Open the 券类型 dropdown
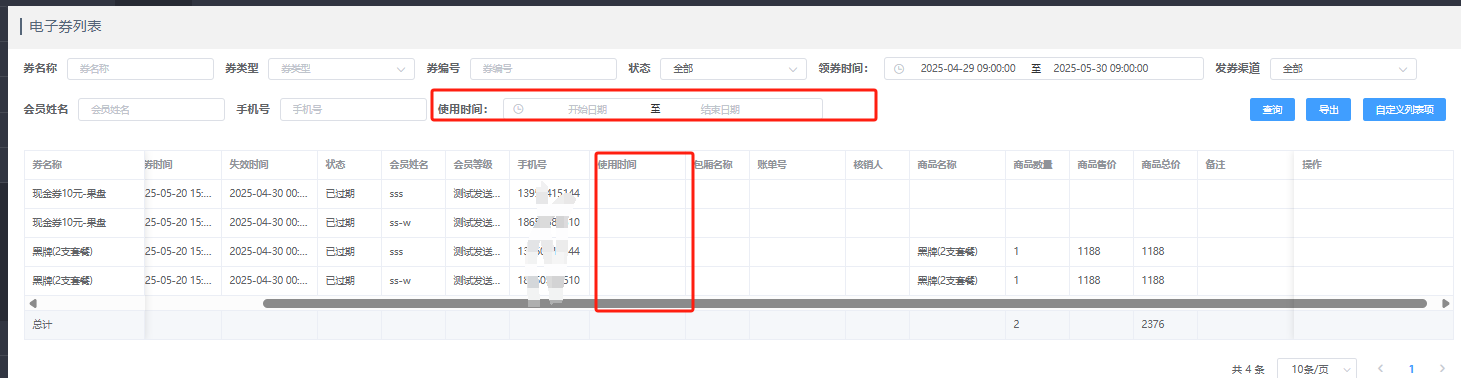Image resolution: width=1461 pixels, height=378 pixels. click(341, 68)
